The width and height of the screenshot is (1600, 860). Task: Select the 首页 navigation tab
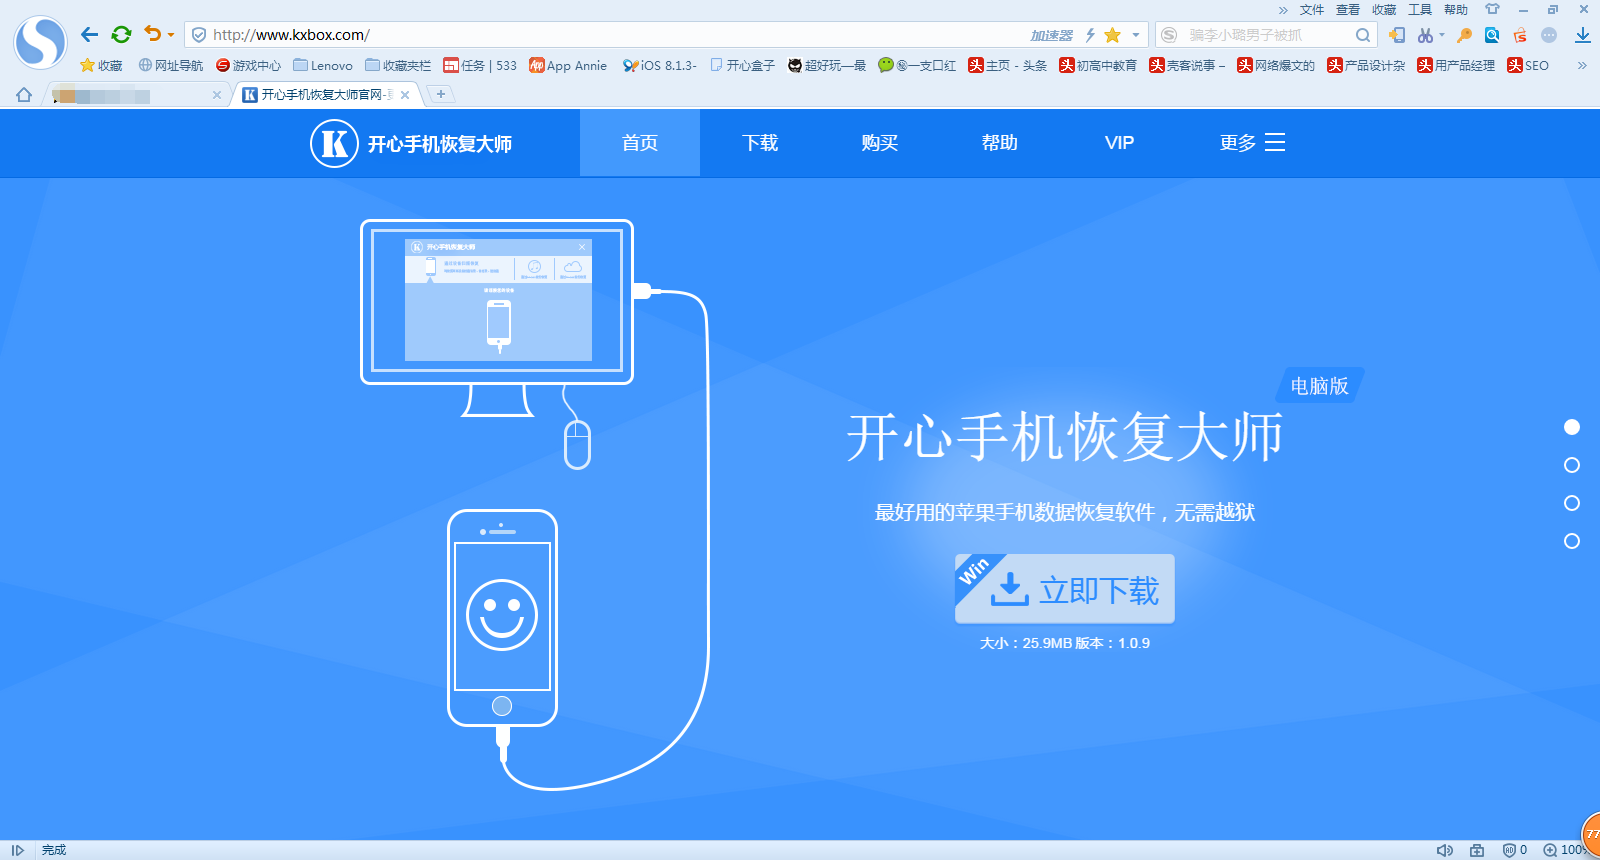coord(640,143)
